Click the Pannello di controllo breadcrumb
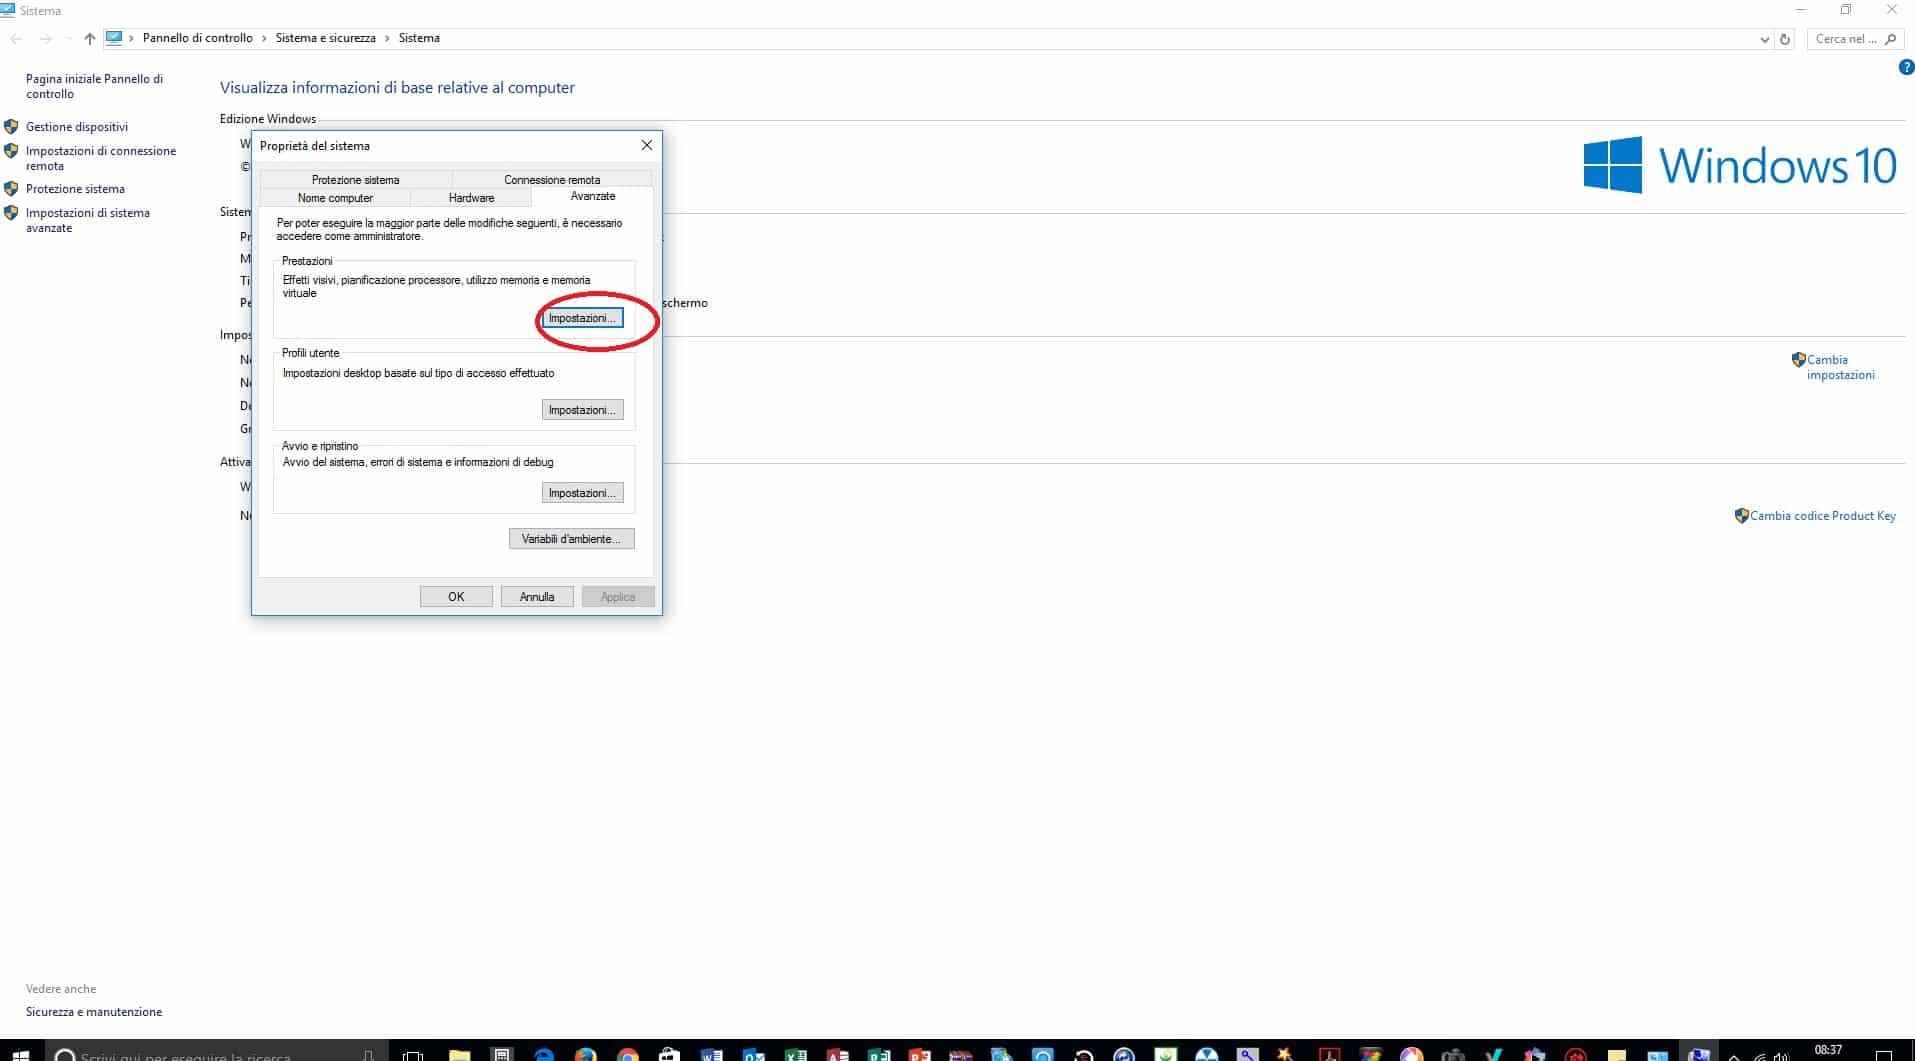1915x1061 pixels. (198, 38)
